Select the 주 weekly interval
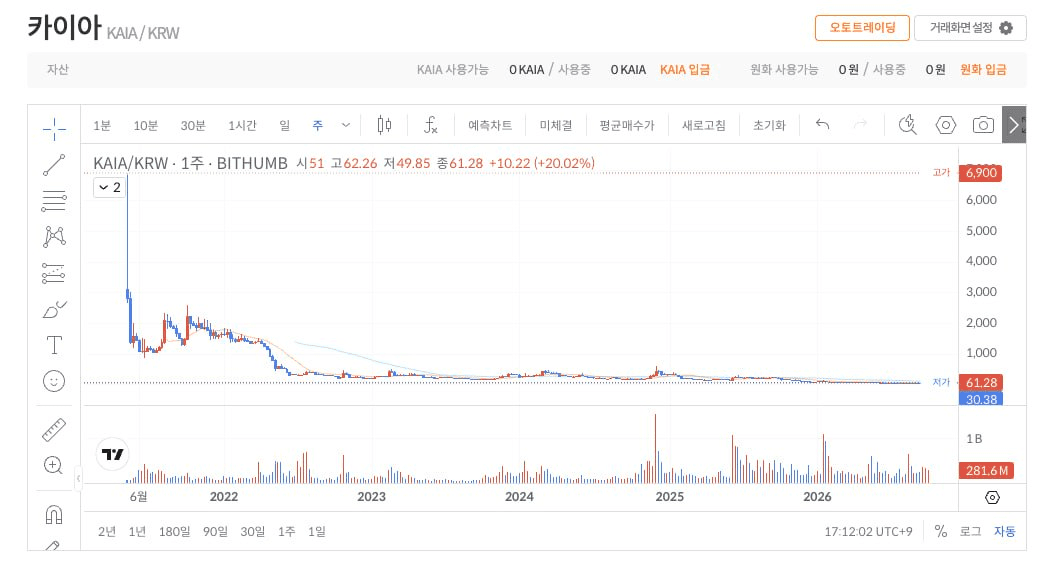Viewport: 1046px width, 567px height. tap(318, 125)
